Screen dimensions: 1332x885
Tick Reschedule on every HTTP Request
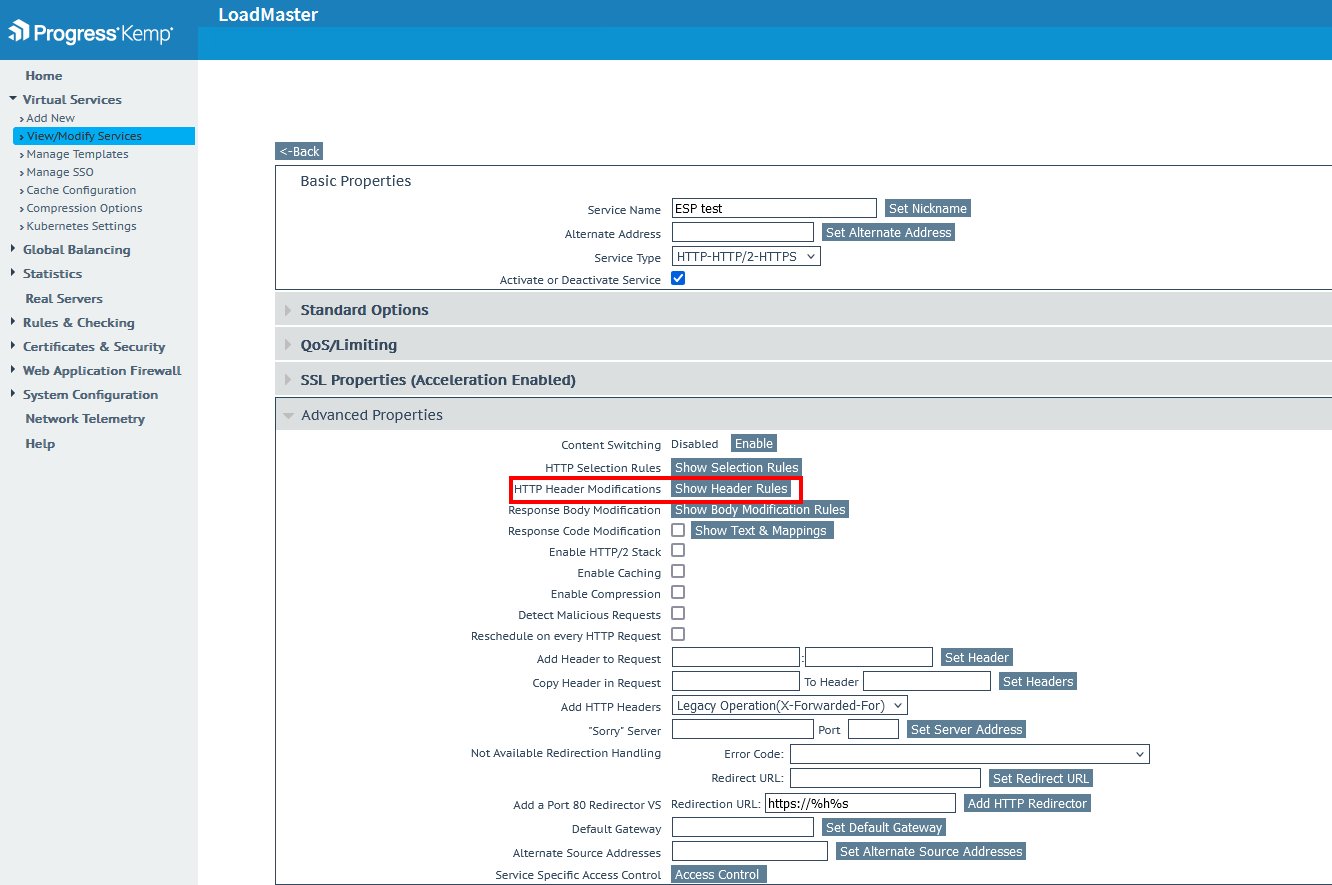tap(678, 635)
